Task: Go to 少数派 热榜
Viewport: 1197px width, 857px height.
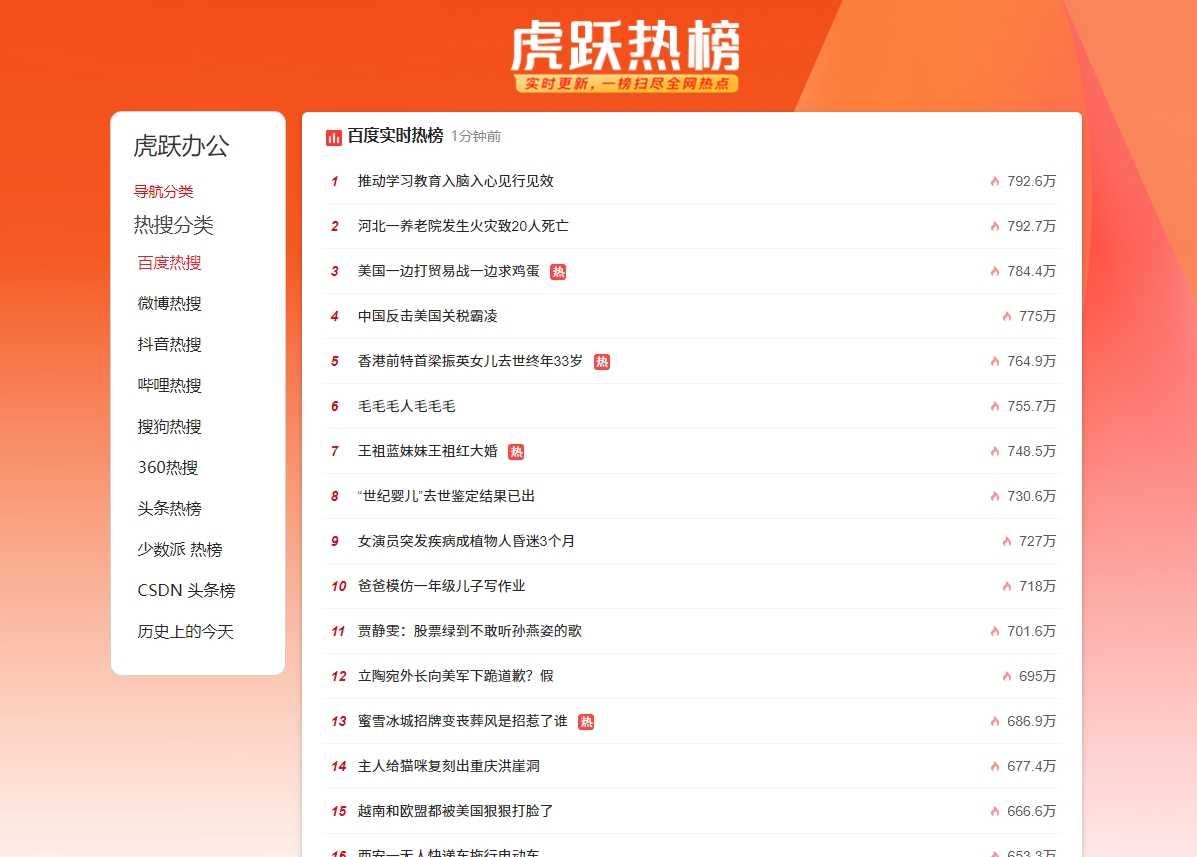Action: [x=180, y=550]
